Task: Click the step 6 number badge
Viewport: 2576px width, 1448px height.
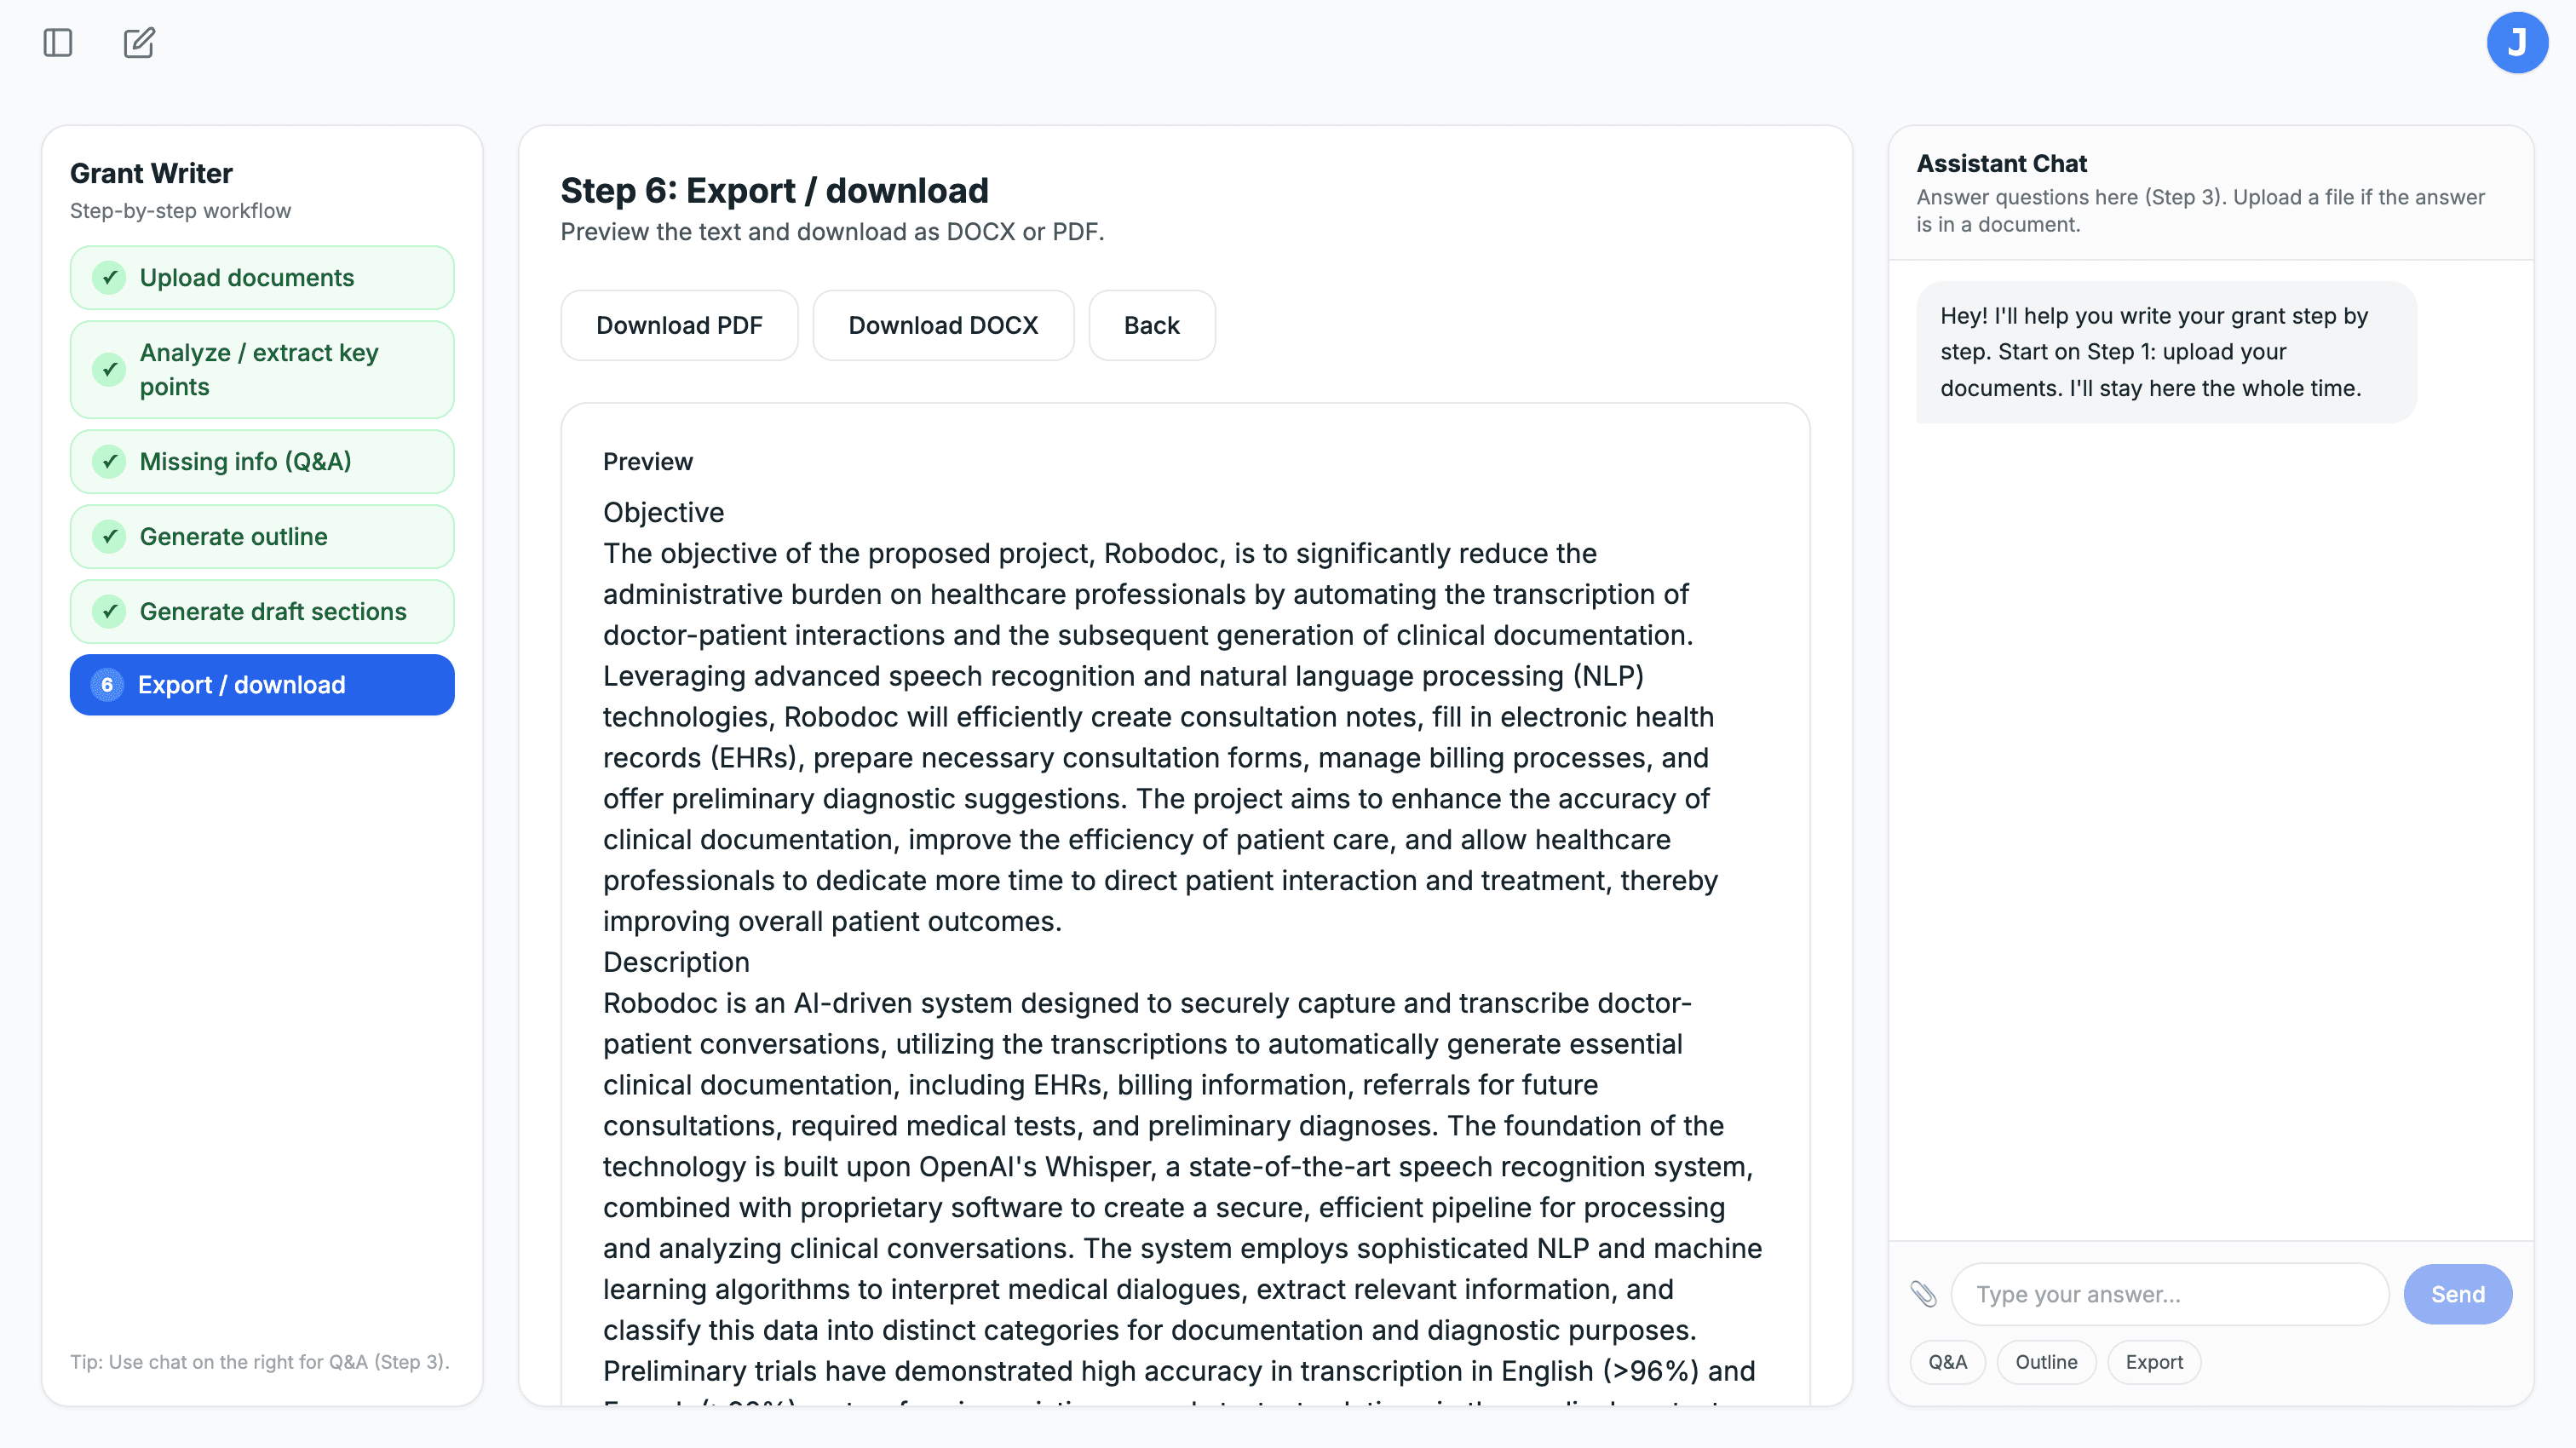Action: tap(107, 685)
